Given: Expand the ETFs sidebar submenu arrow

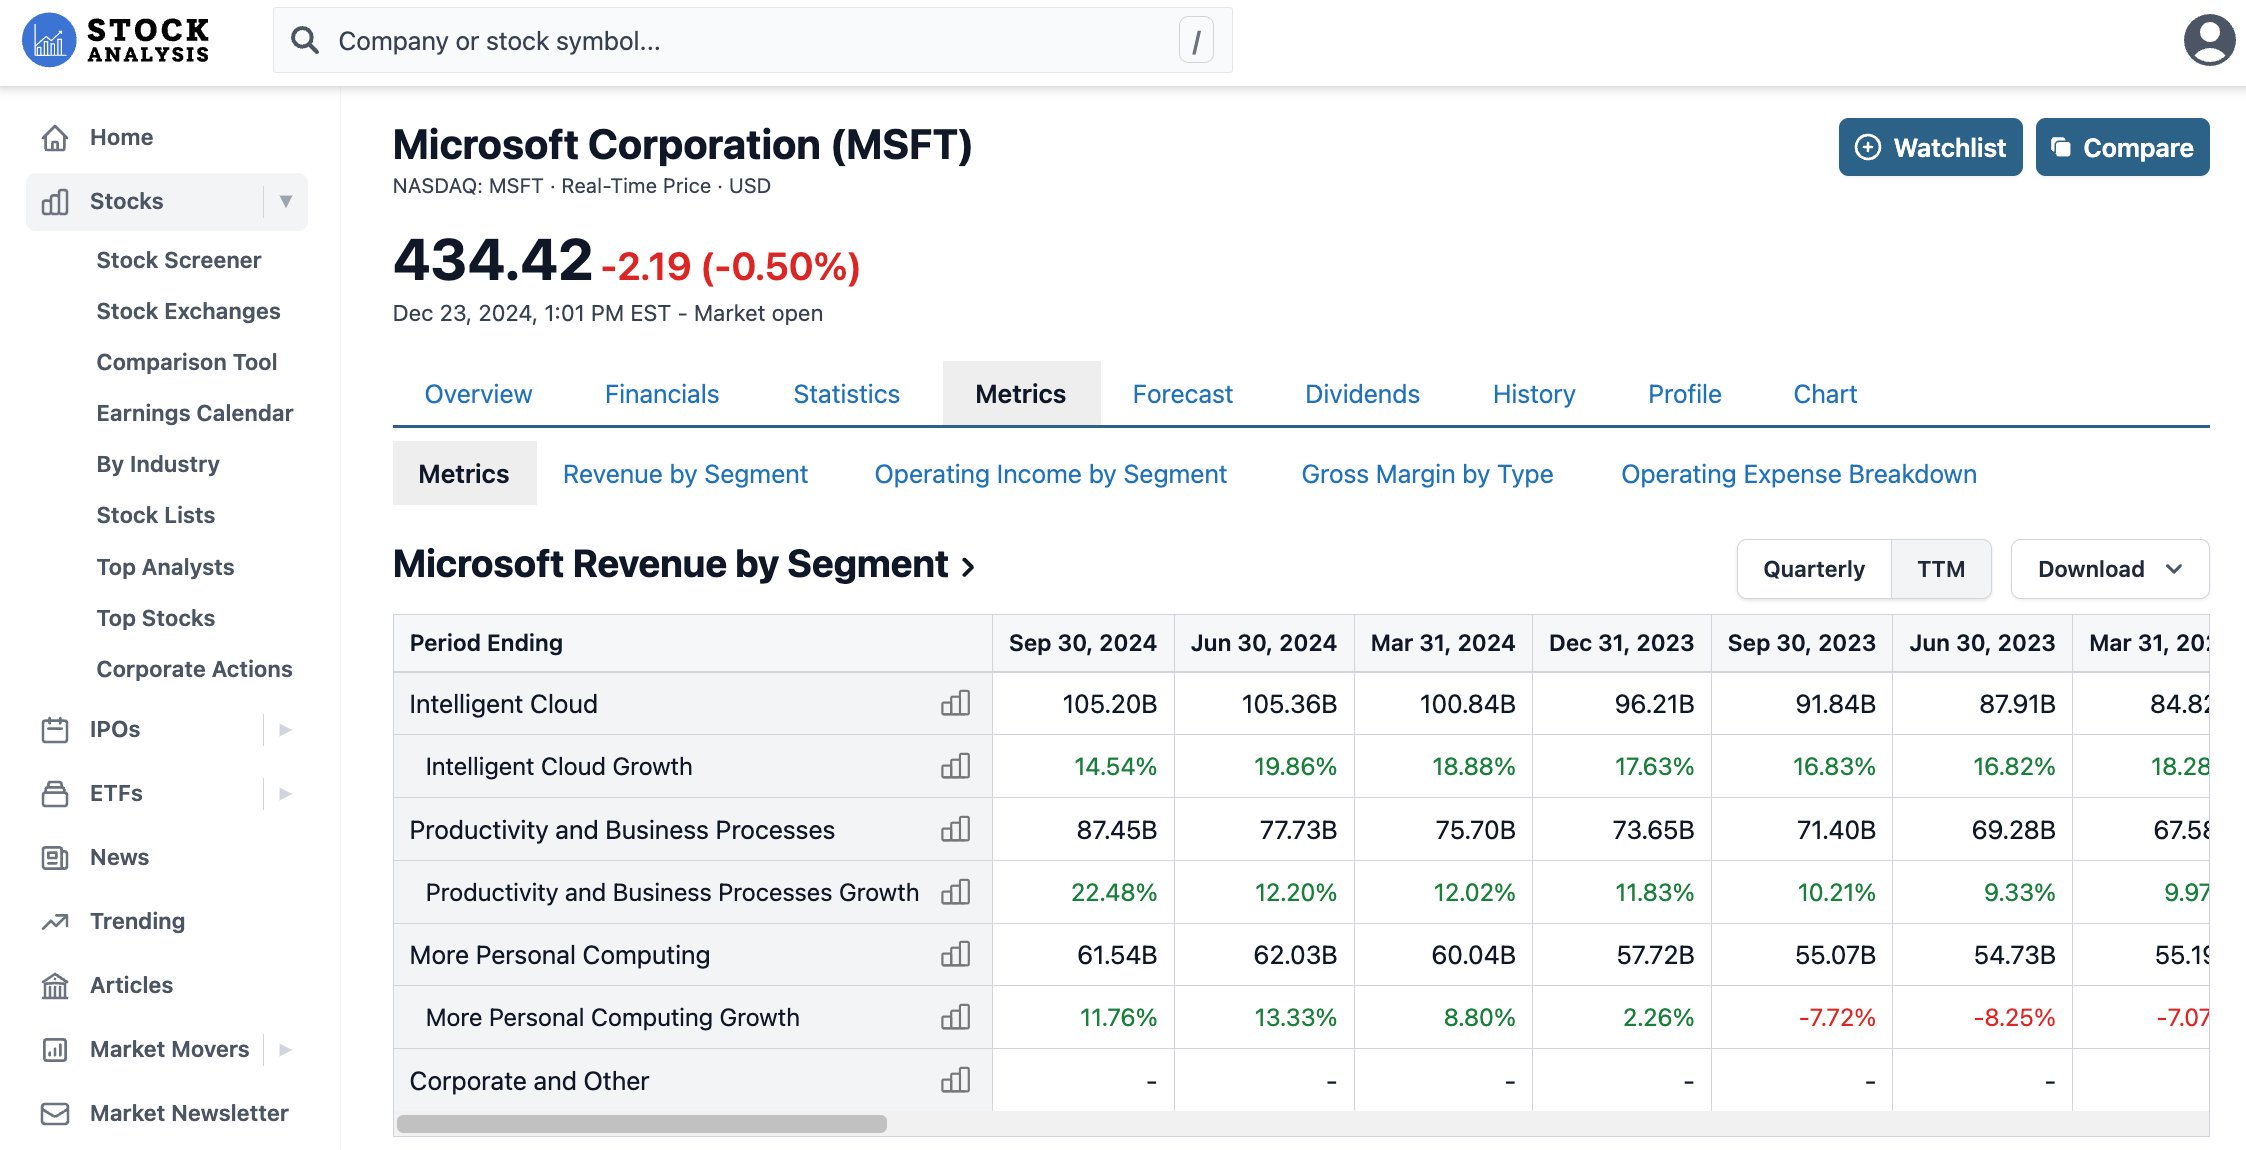Looking at the screenshot, I should click(x=286, y=794).
